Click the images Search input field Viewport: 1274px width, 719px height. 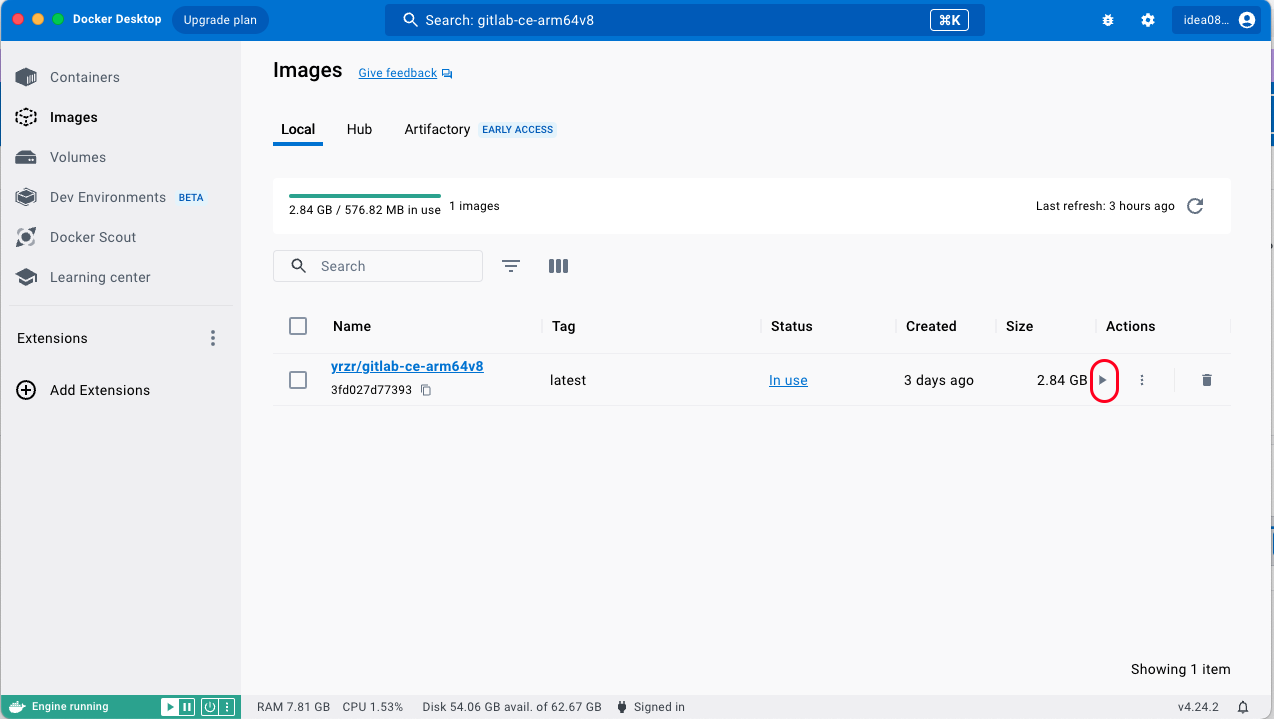pyautogui.click(x=378, y=266)
